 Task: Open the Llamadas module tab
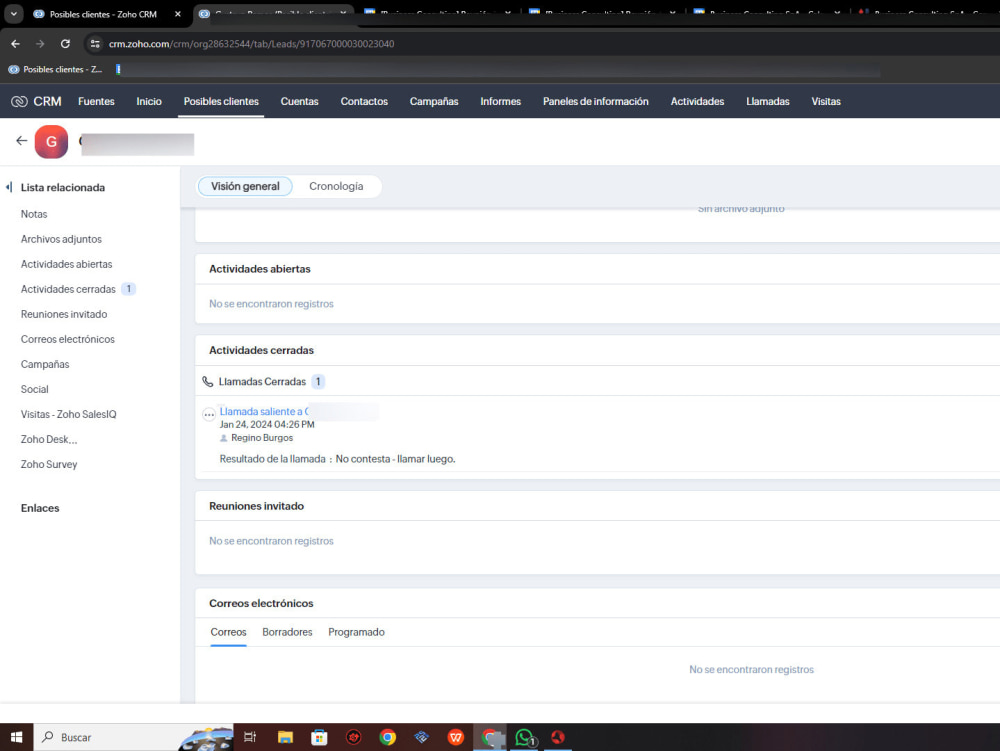click(x=768, y=101)
